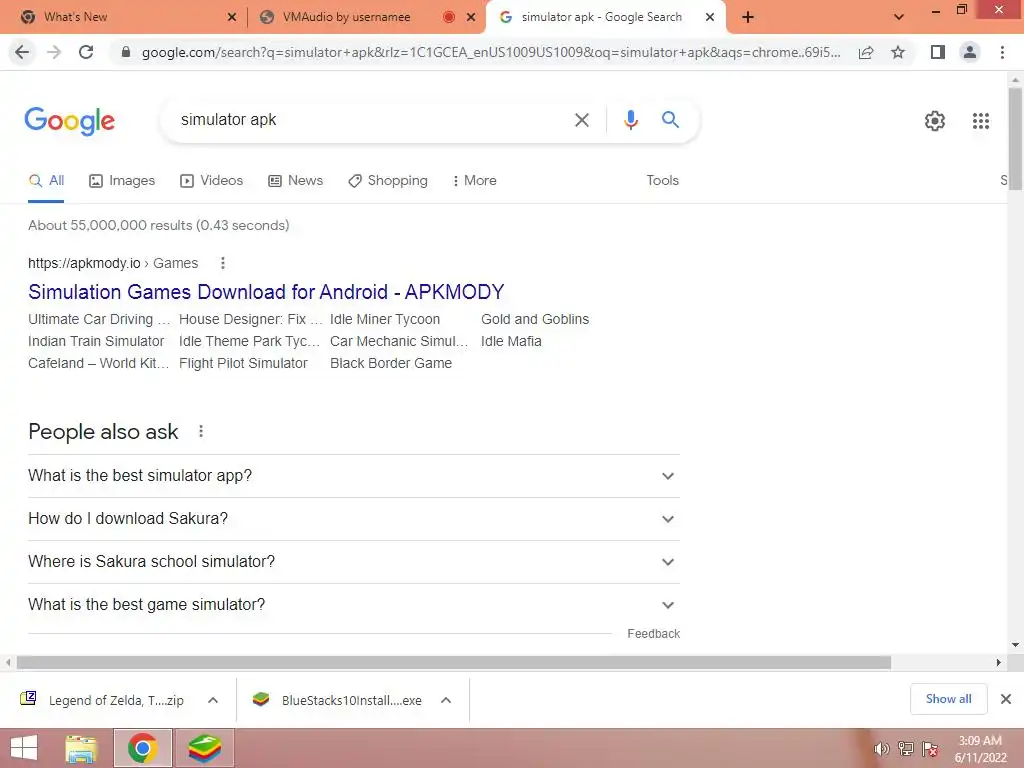
Task: Clear the search box with the X icon
Action: pyautogui.click(x=581, y=120)
